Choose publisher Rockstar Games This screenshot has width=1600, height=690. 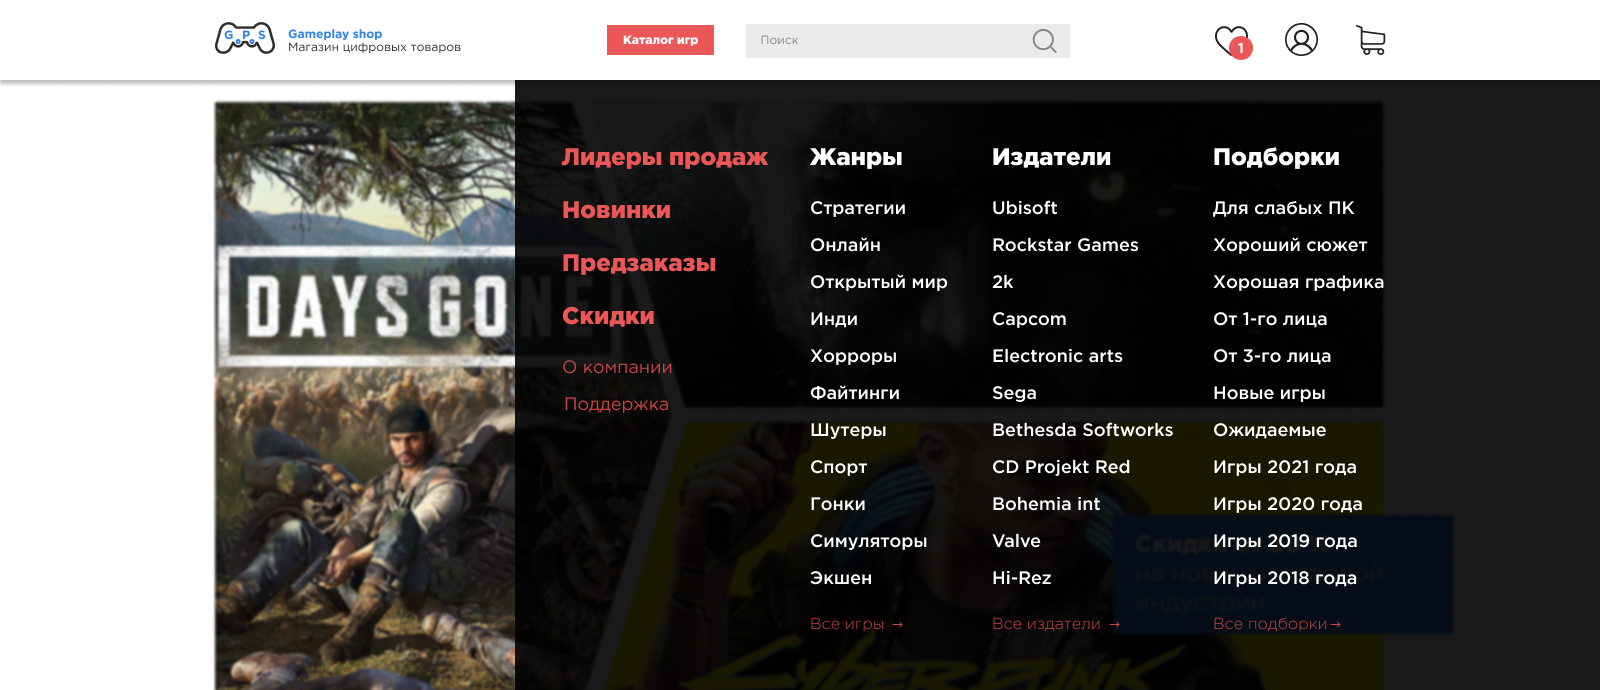point(1065,245)
